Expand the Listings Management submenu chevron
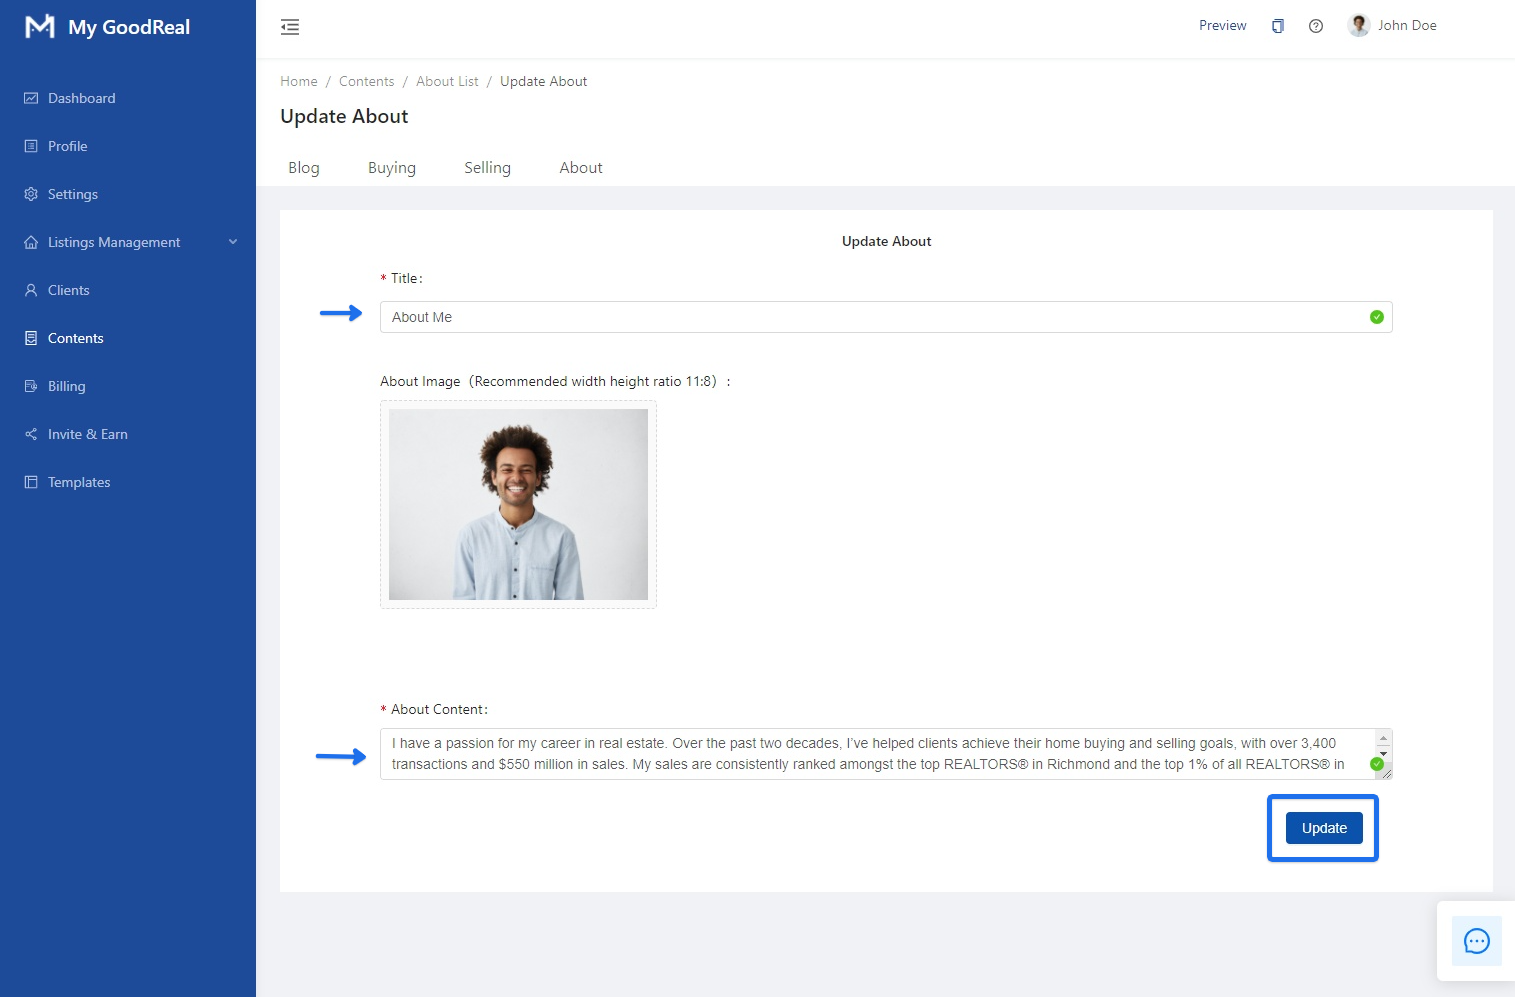This screenshot has height=997, width=1515. (x=233, y=242)
